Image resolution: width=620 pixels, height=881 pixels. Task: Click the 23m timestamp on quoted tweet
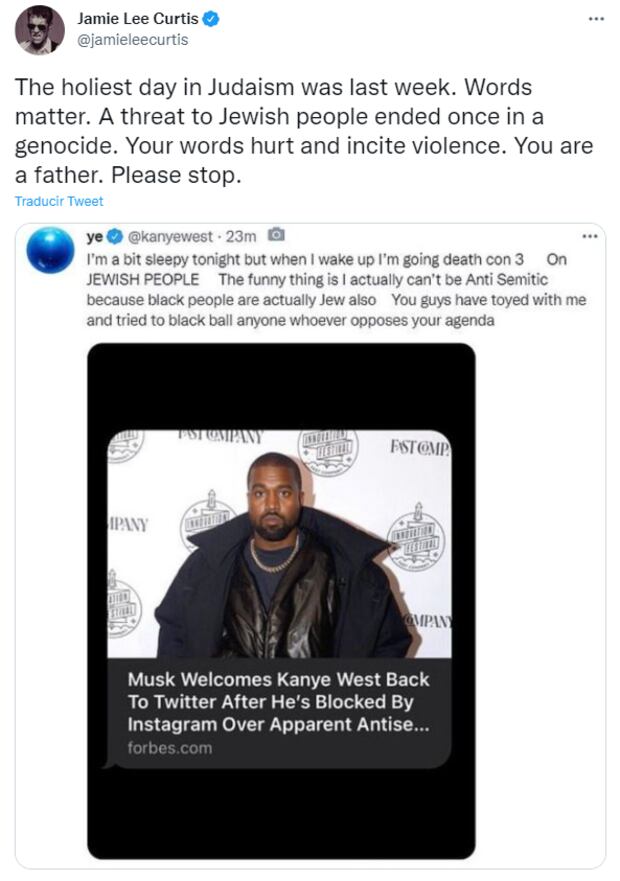click(x=242, y=237)
